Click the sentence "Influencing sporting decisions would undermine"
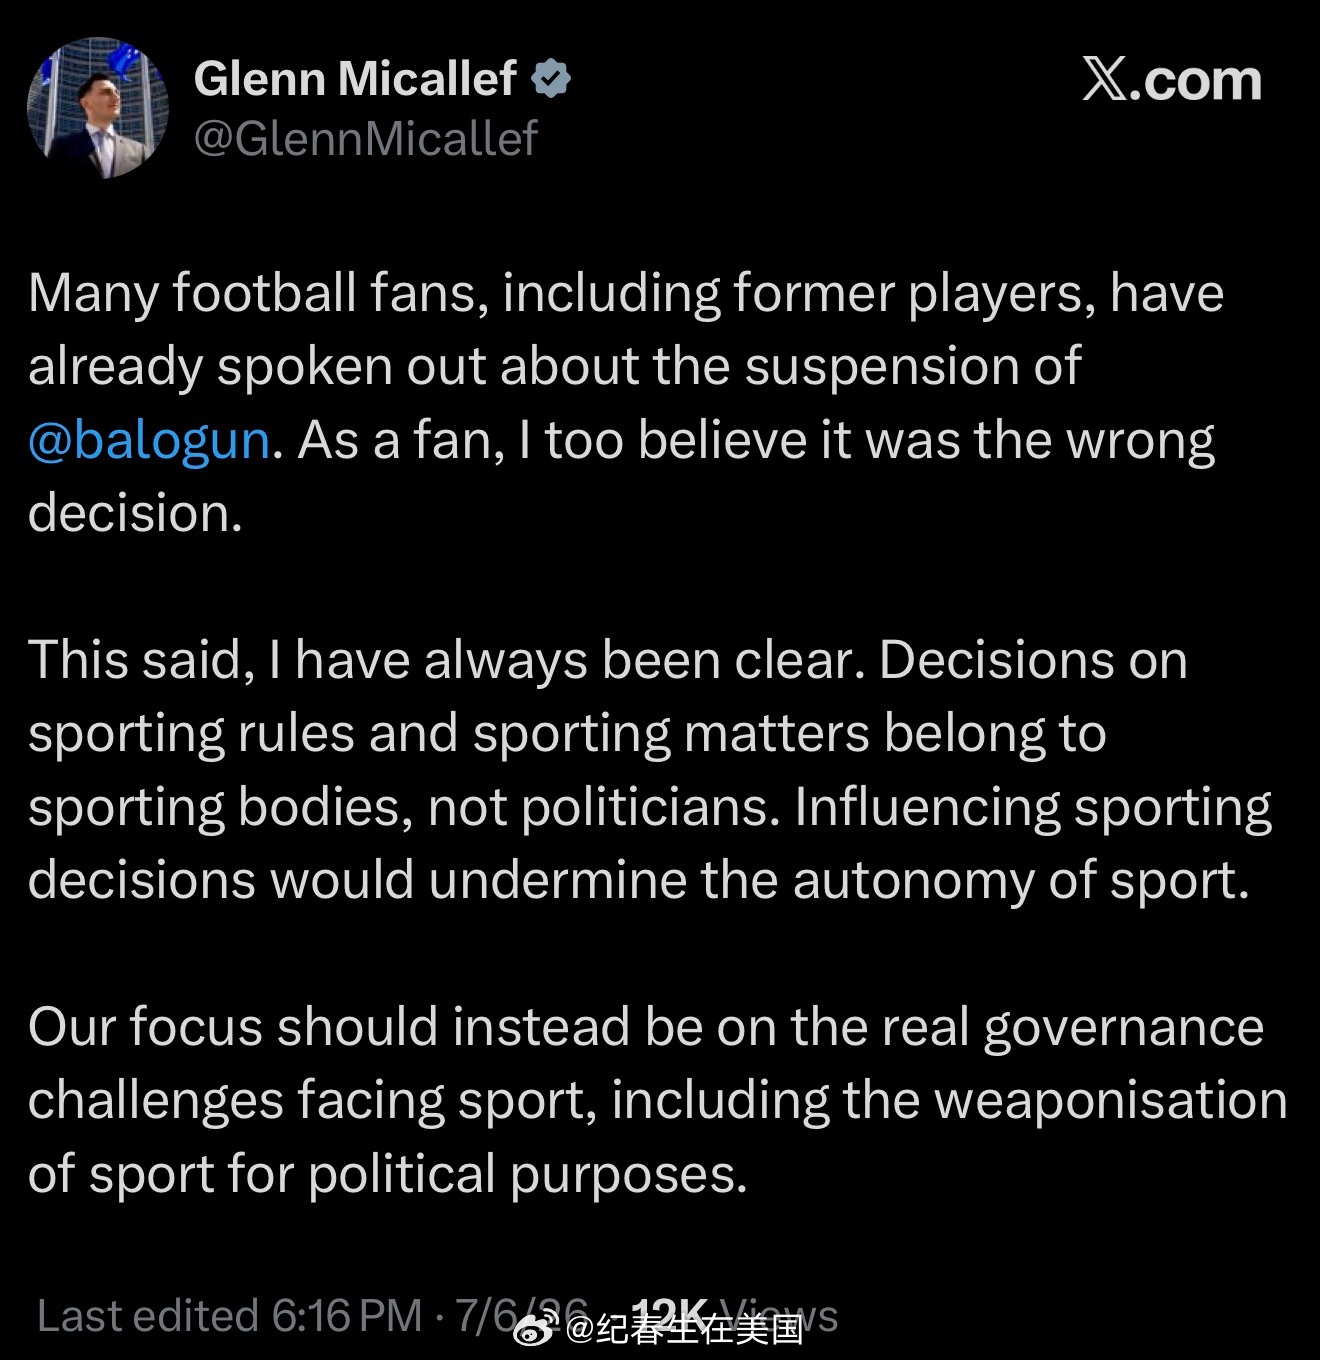Image resolution: width=1320 pixels, height=1360 pixels. pyautogui.click(x=650, y=843)
